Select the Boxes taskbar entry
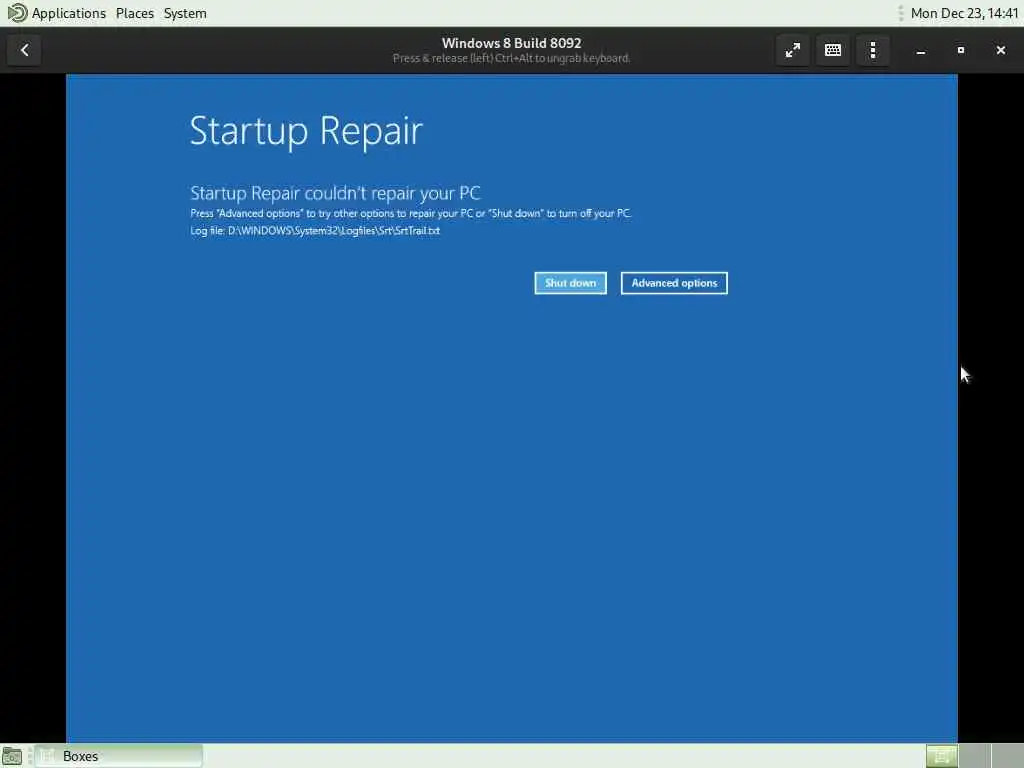1024x768 pixels. pos(119,756)
